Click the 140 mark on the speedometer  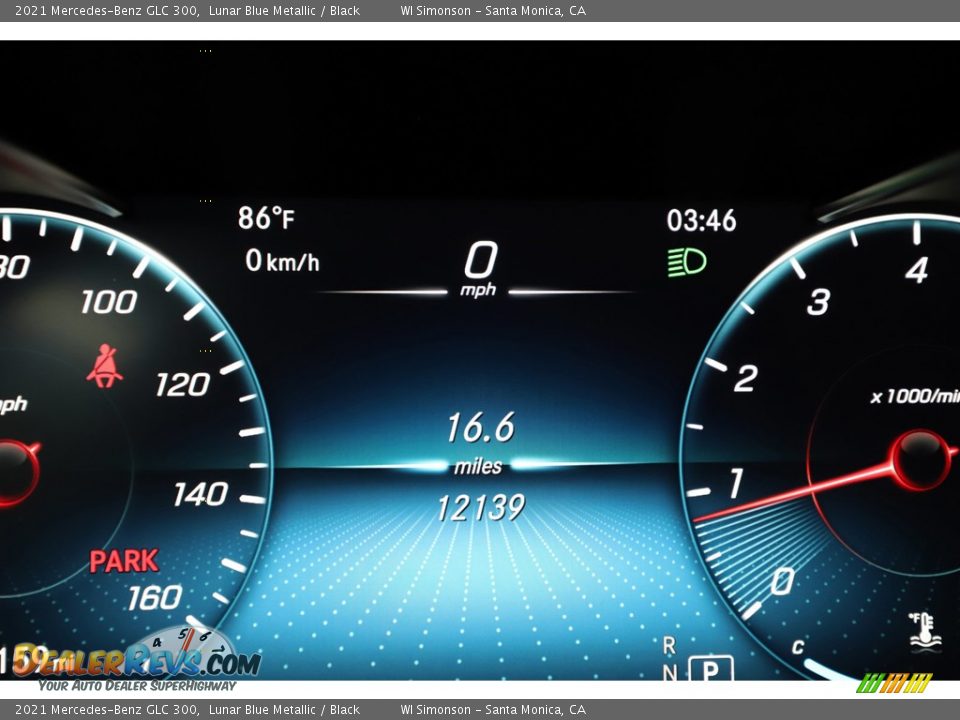201,494
